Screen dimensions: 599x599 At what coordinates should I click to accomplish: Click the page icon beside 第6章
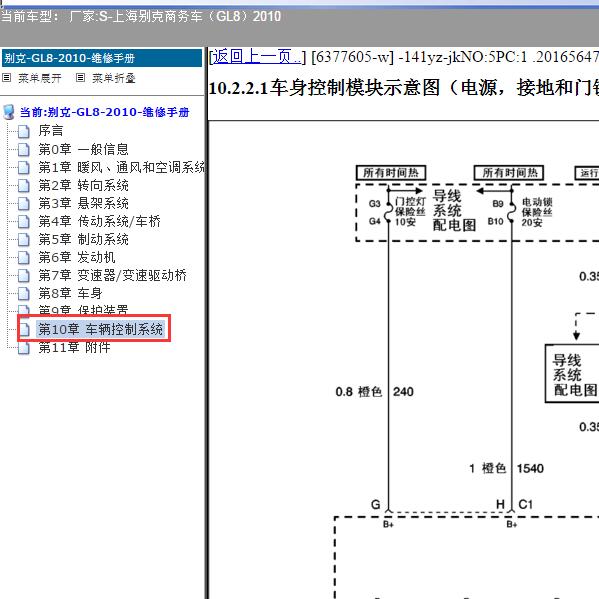pos(24,258)
